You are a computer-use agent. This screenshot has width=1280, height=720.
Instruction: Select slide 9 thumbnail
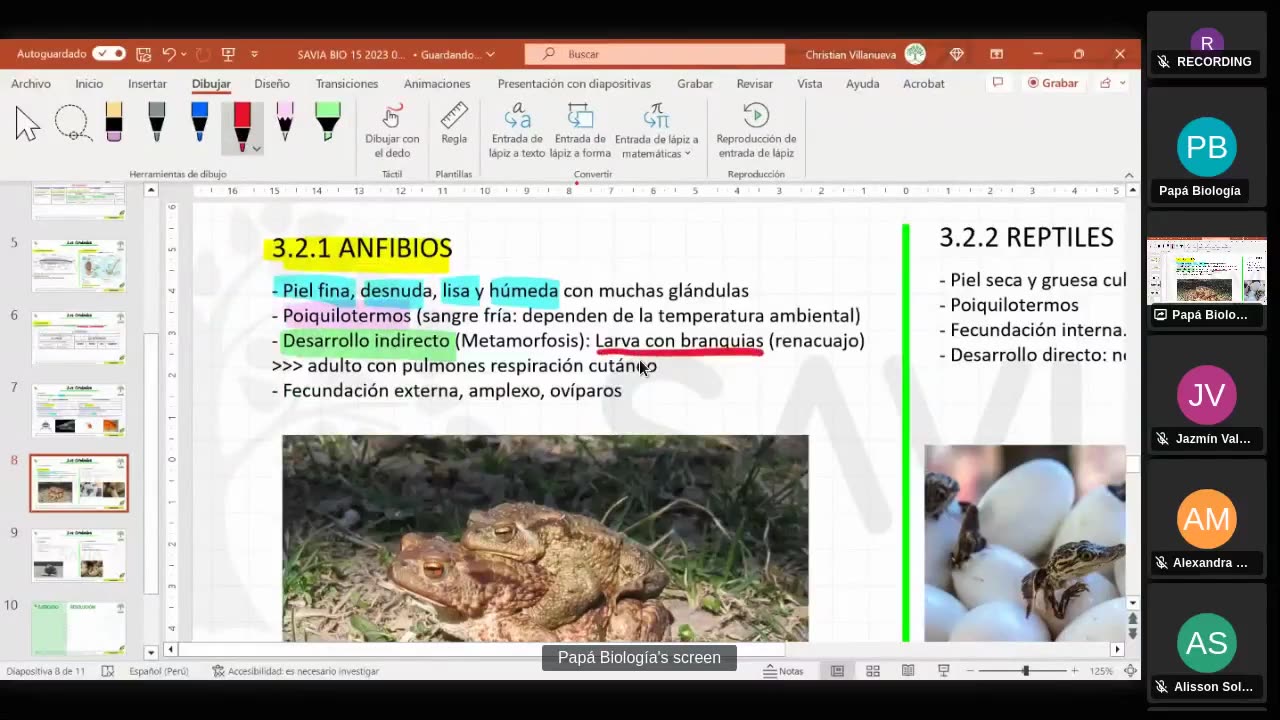pyautogui.click(x=79, y=555)
